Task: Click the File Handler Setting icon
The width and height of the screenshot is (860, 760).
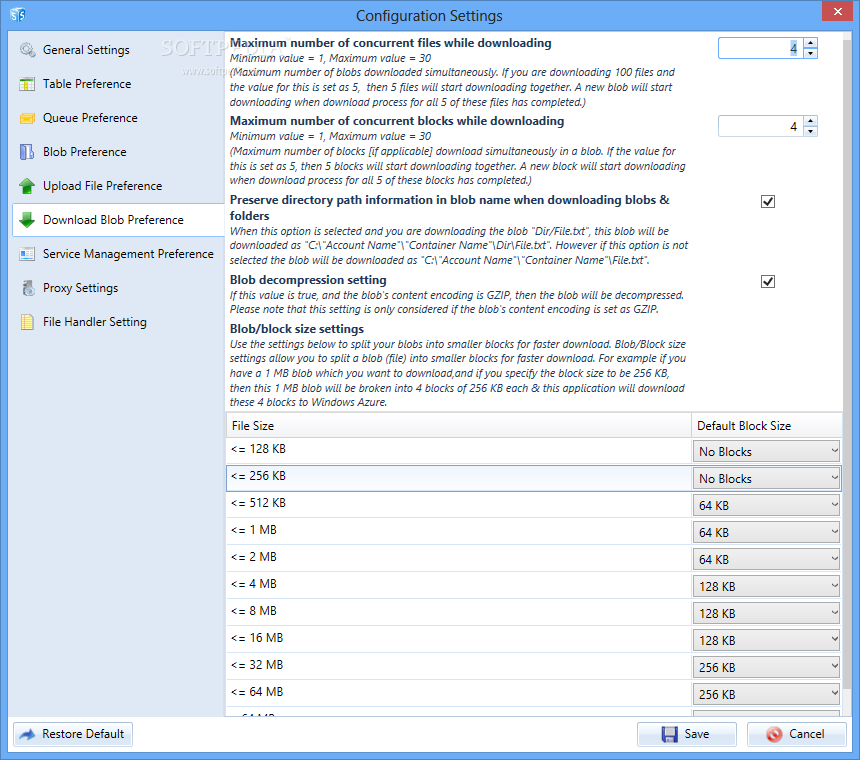Action: coord(27,322)
